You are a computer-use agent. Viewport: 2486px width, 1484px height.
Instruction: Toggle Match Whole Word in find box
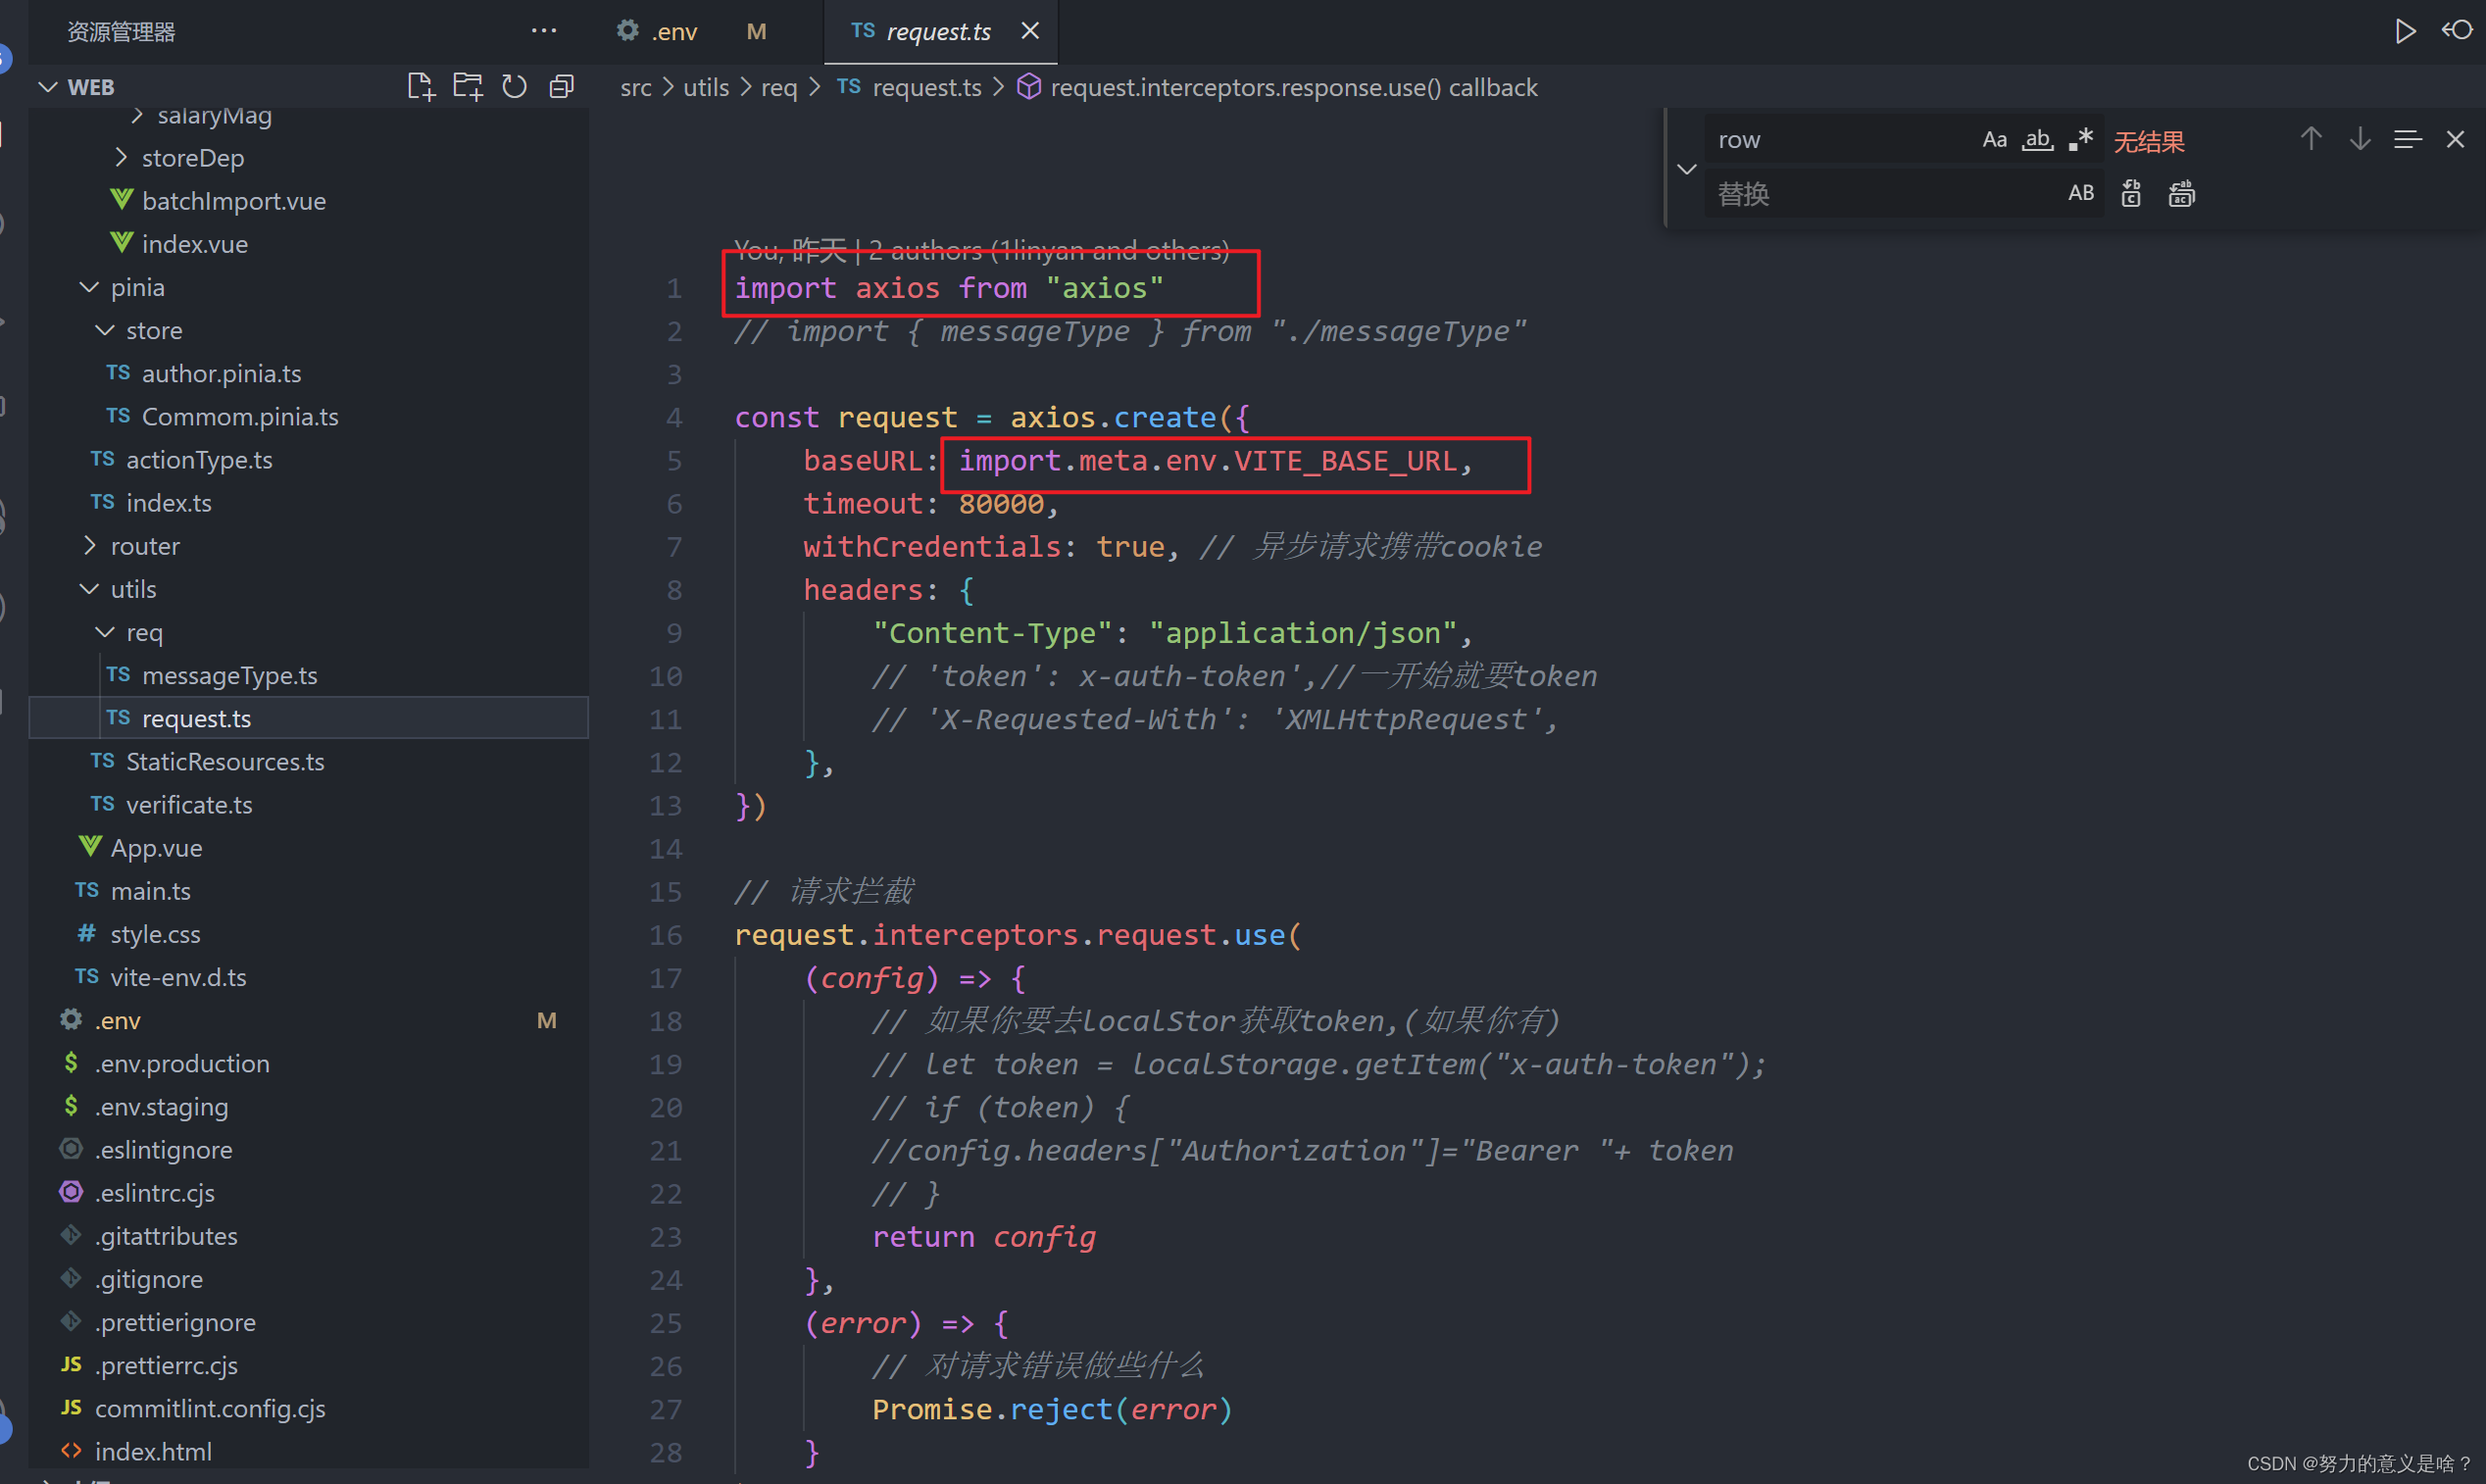click(2037, 139)
